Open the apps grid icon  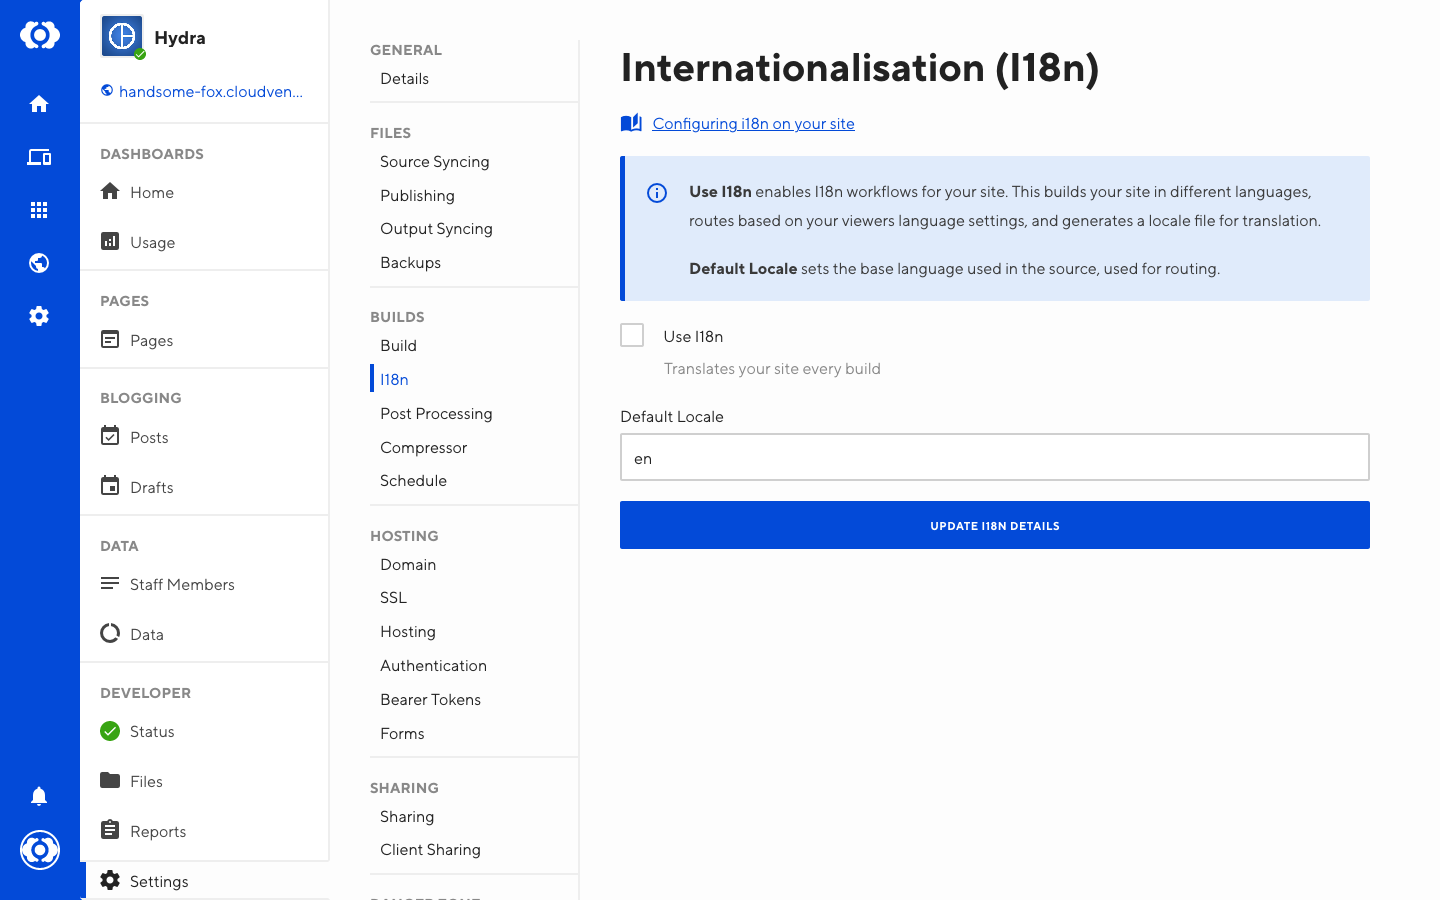pyautogui.click(x=39, y=210)
